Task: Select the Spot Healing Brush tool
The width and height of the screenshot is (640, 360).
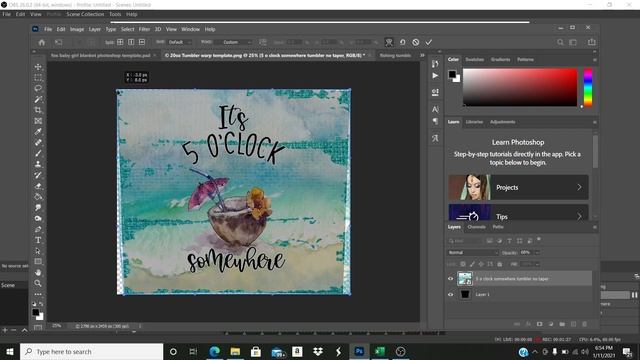Action: point(38,142)
